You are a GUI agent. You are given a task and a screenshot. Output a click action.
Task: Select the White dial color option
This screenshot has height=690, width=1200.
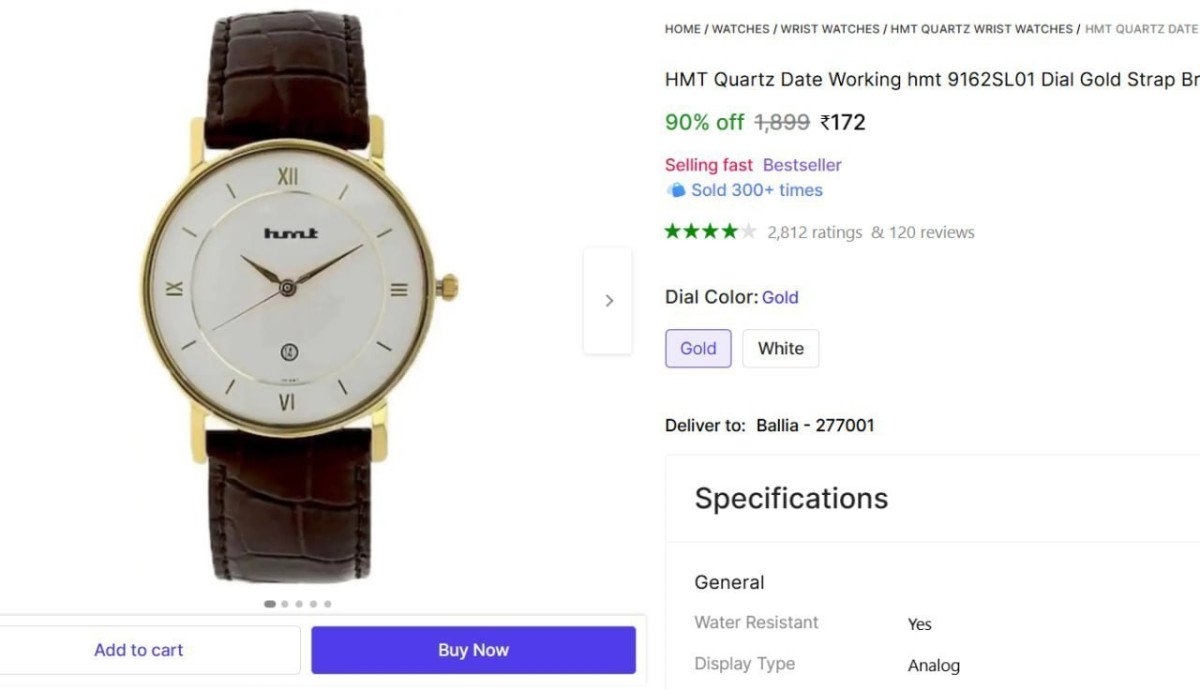(x=781, y=348)
